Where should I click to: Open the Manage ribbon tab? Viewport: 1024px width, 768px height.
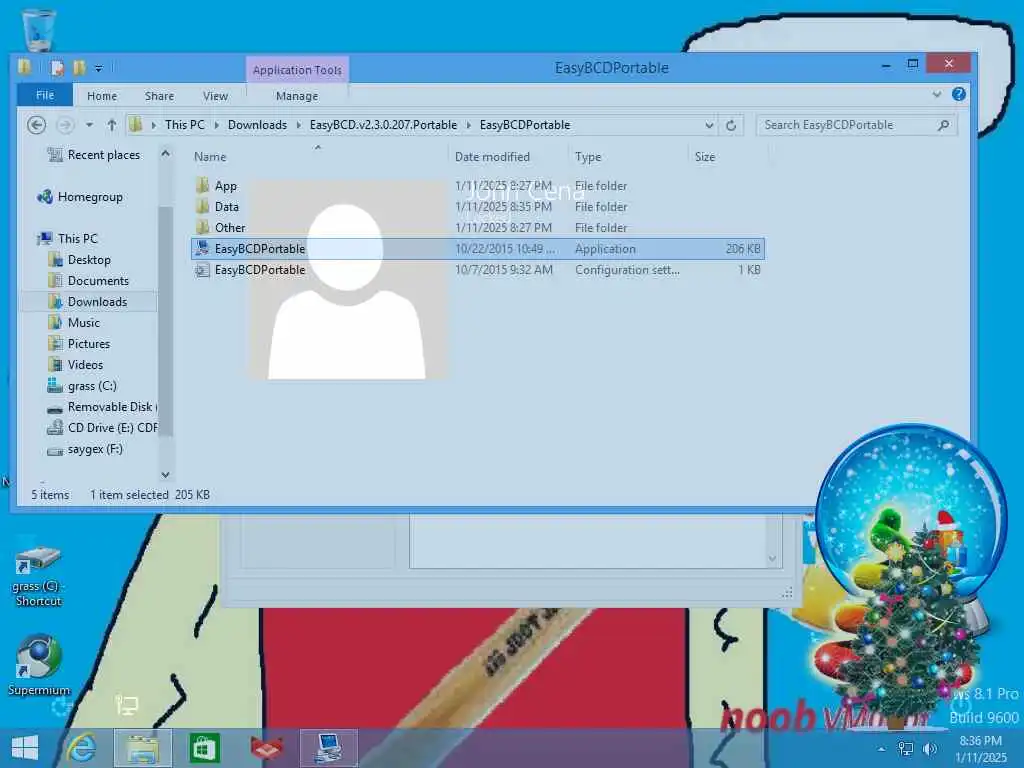tap(297, 96)
